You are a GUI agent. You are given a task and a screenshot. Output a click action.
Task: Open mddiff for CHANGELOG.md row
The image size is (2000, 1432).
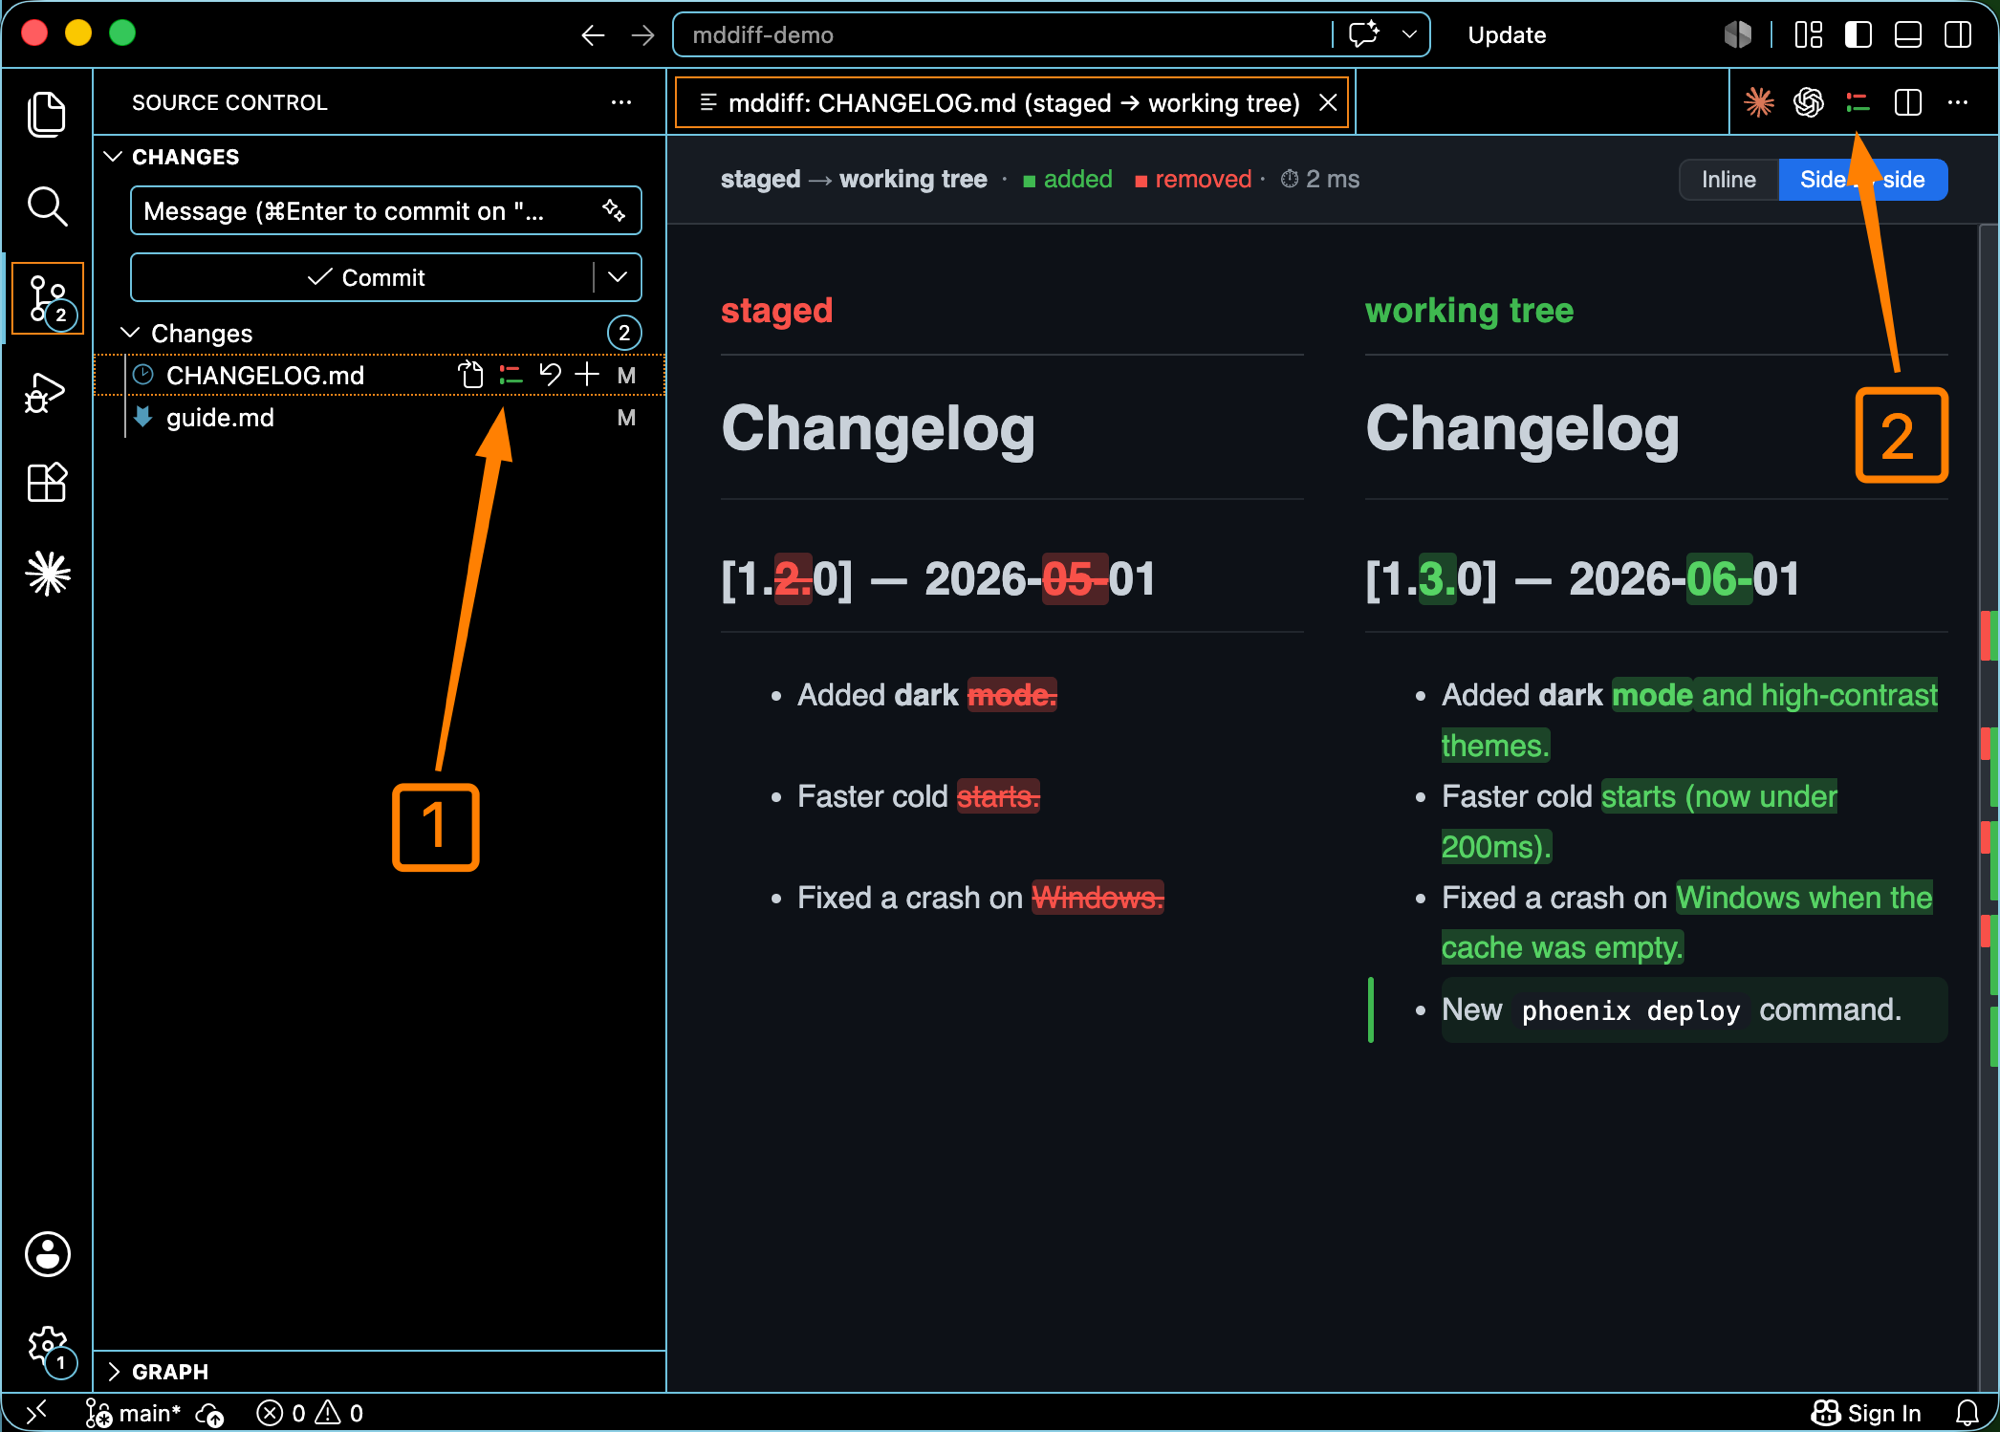511,375
